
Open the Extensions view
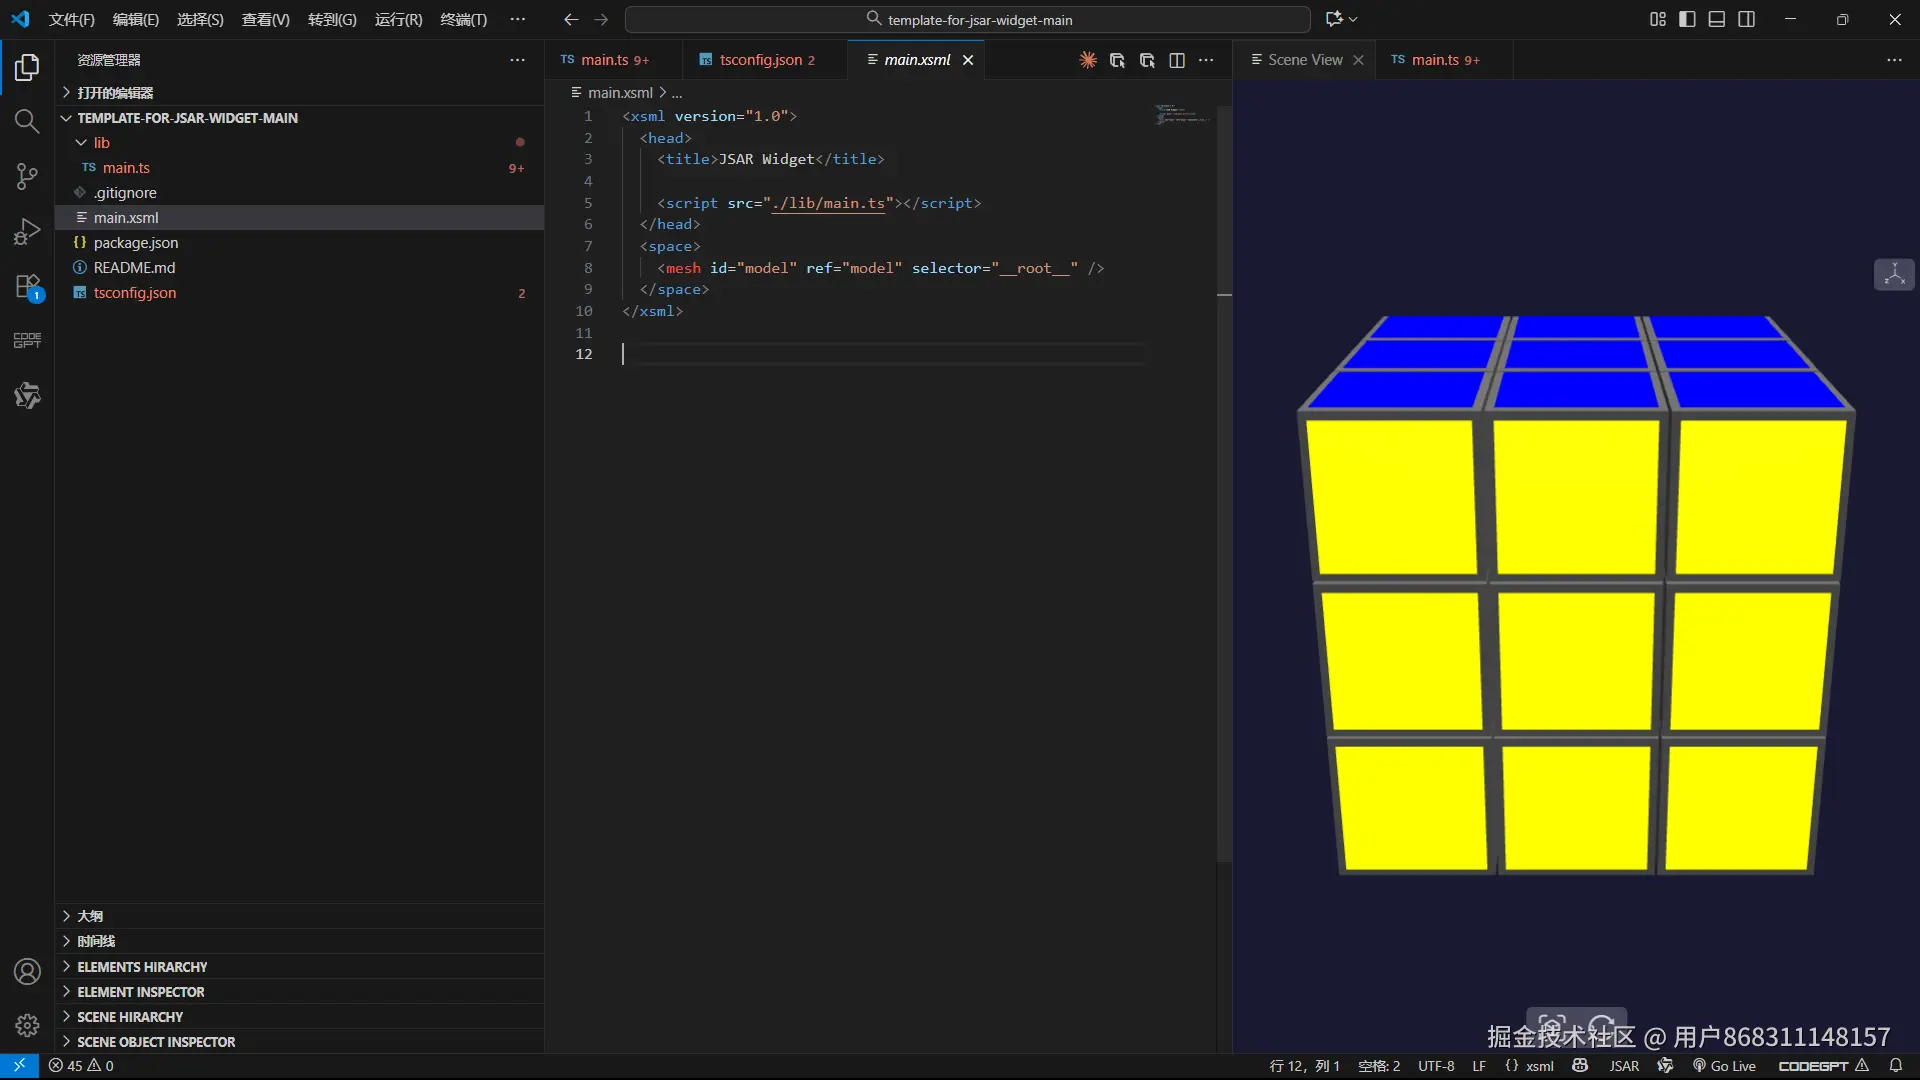point(27,287)
